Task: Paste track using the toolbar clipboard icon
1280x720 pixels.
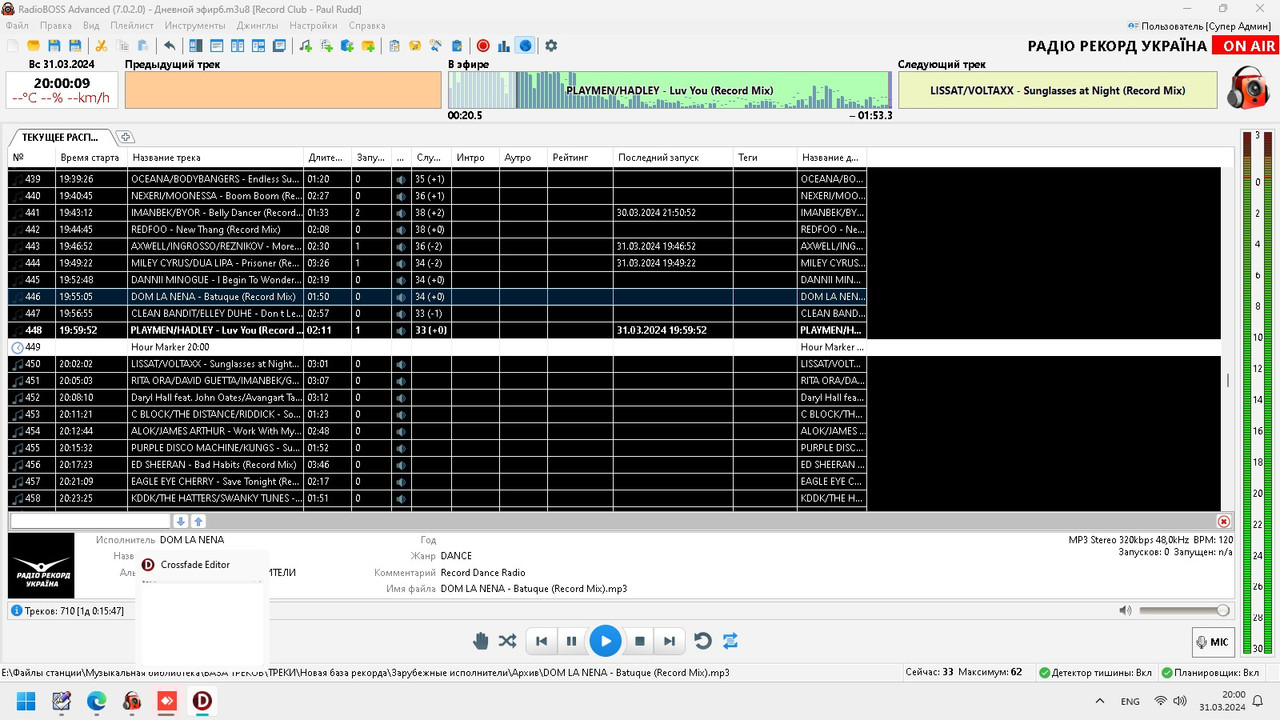Action: click(143, 46)
